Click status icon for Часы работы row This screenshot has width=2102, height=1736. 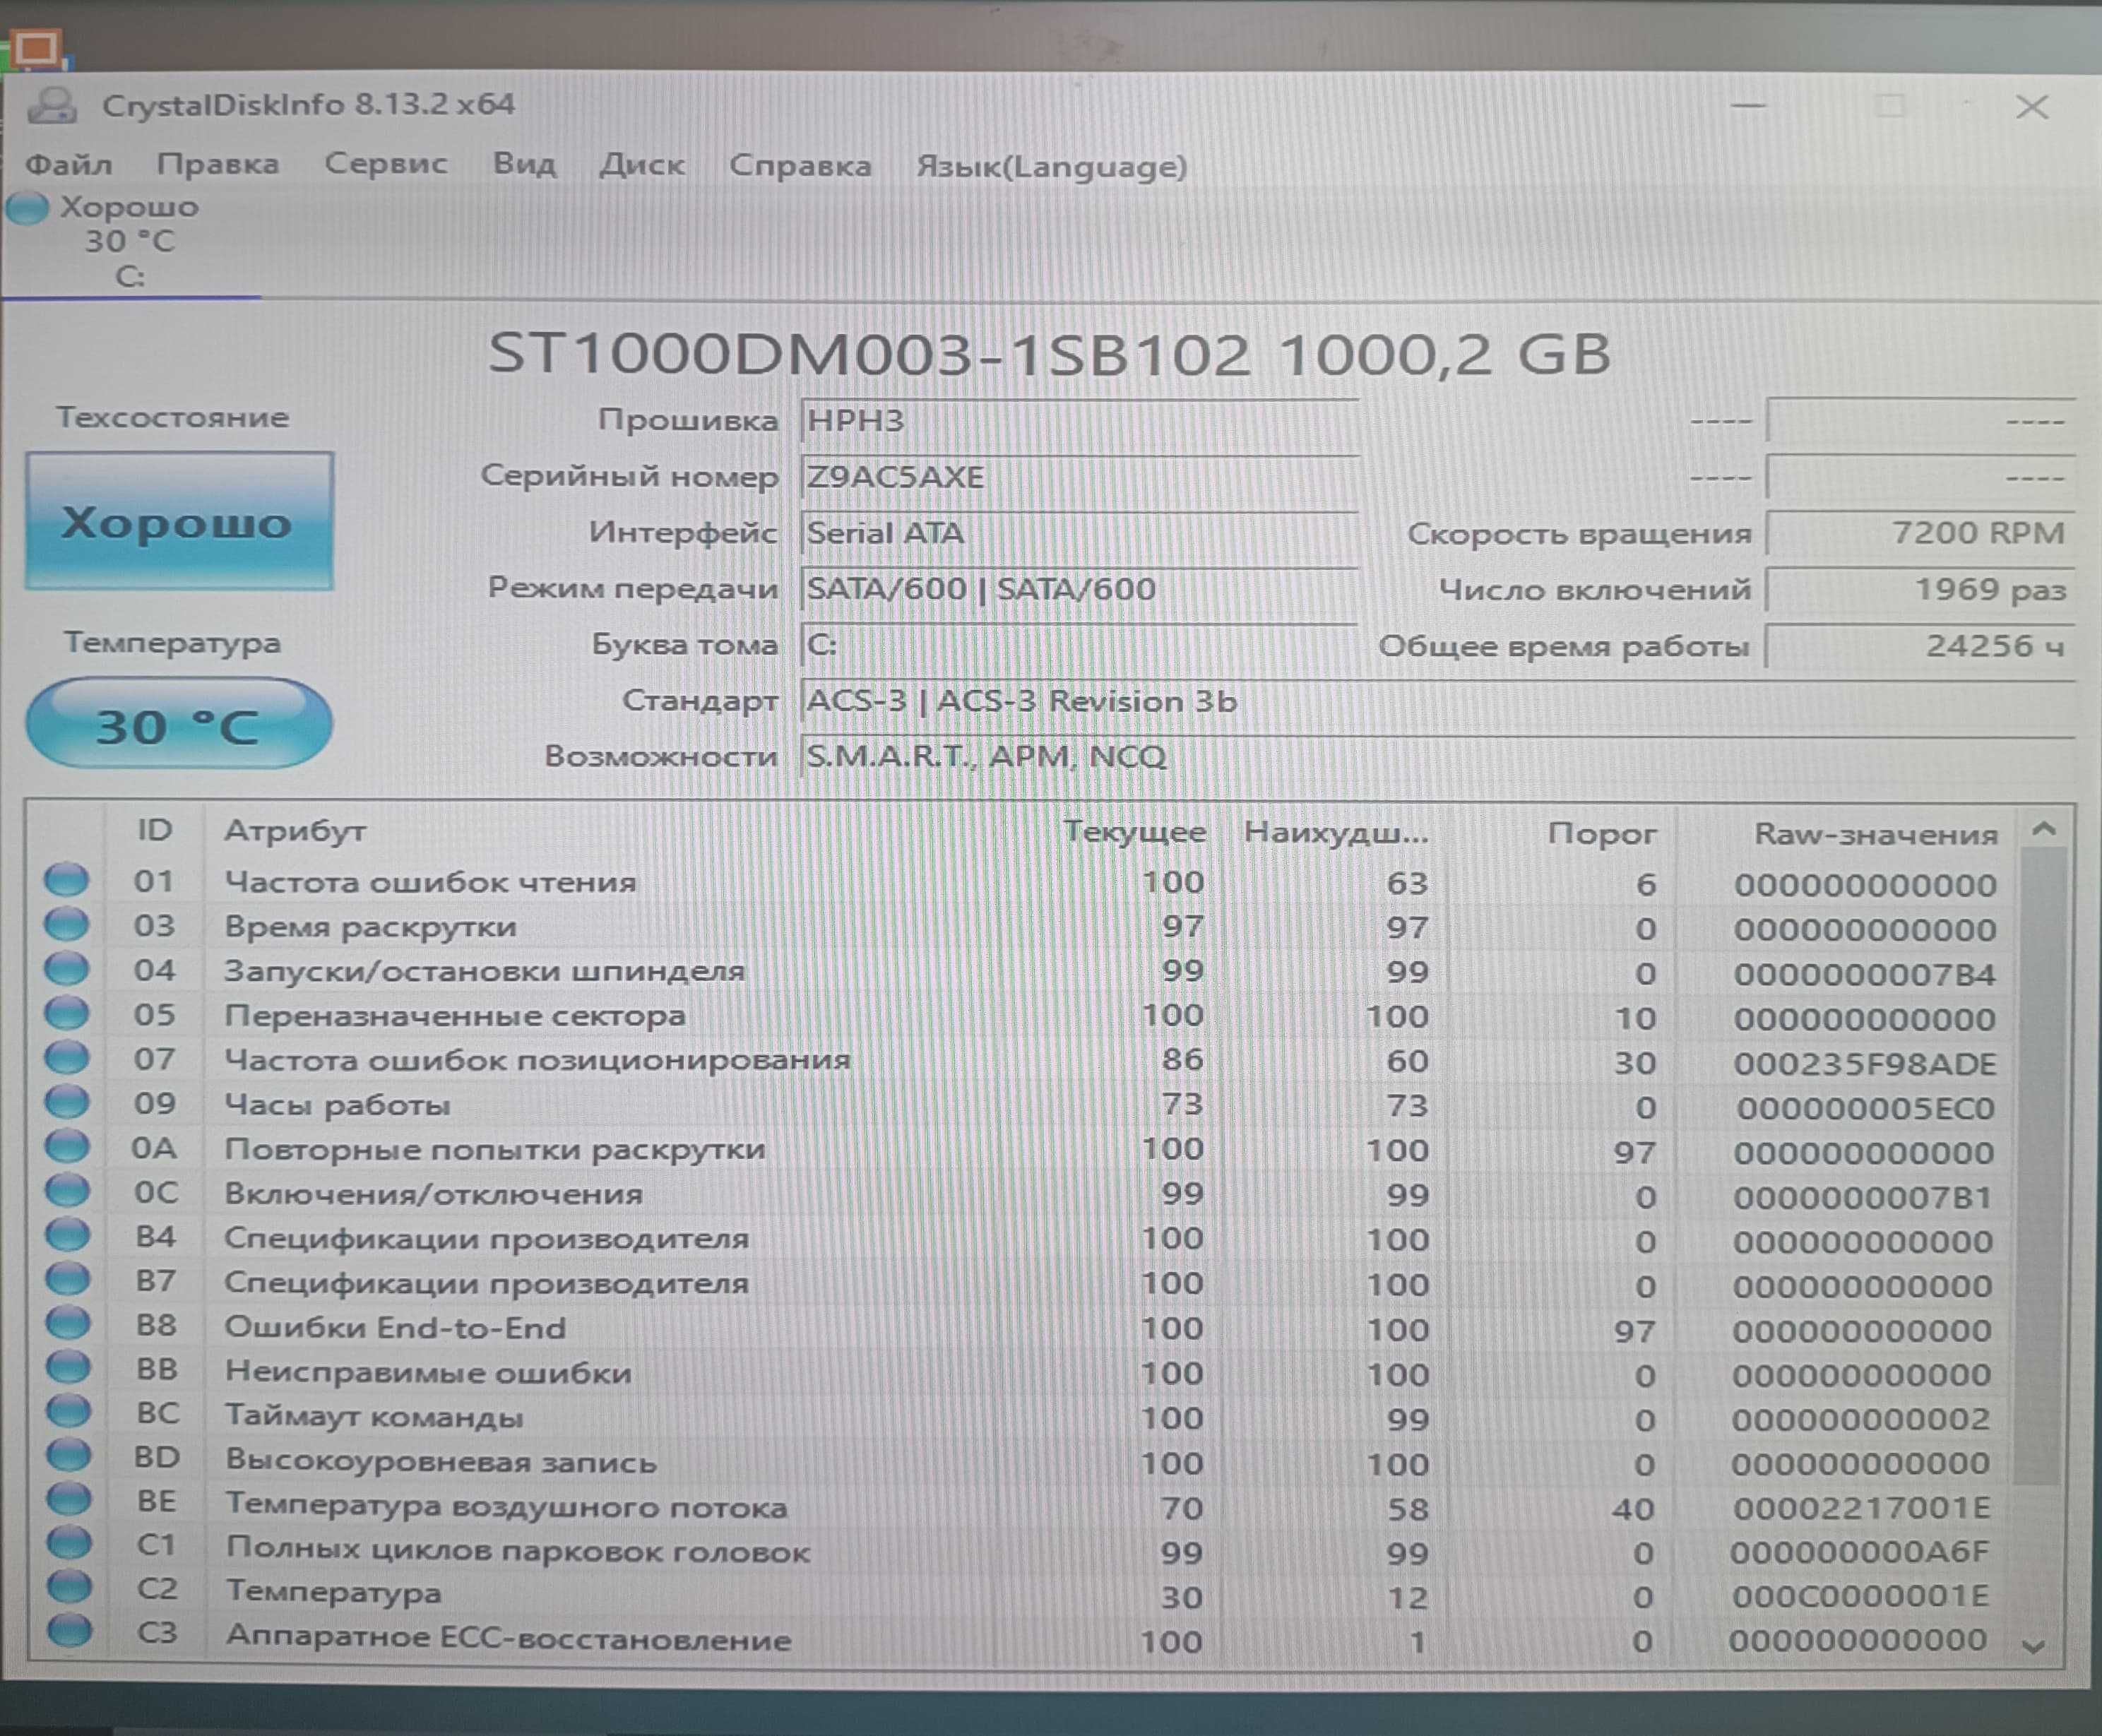[x=67, y=1102]
